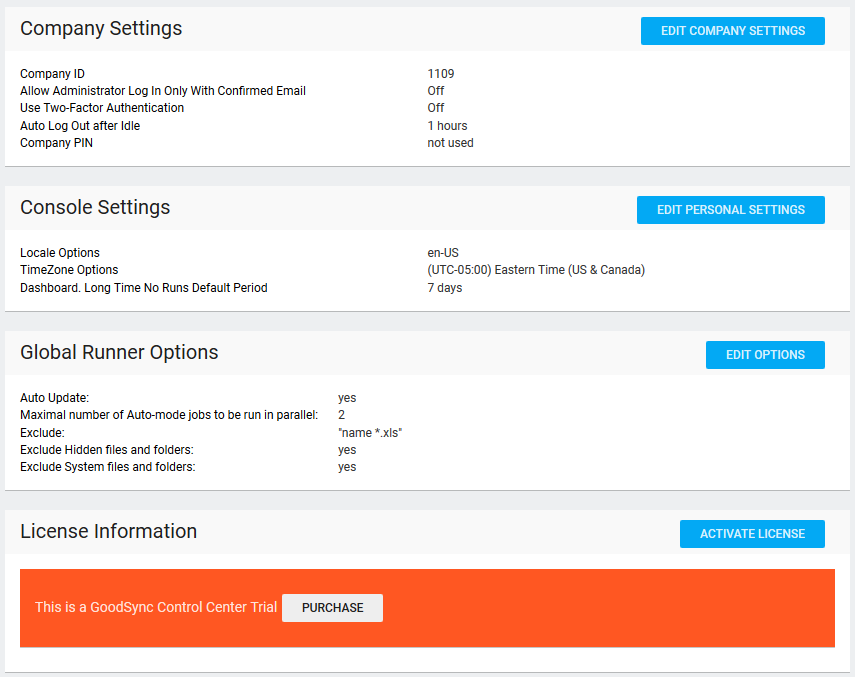Viewport: 855px width, 677px height.
Task: Select the Eastern Time timezone value
Action: (x=536, y=270)
